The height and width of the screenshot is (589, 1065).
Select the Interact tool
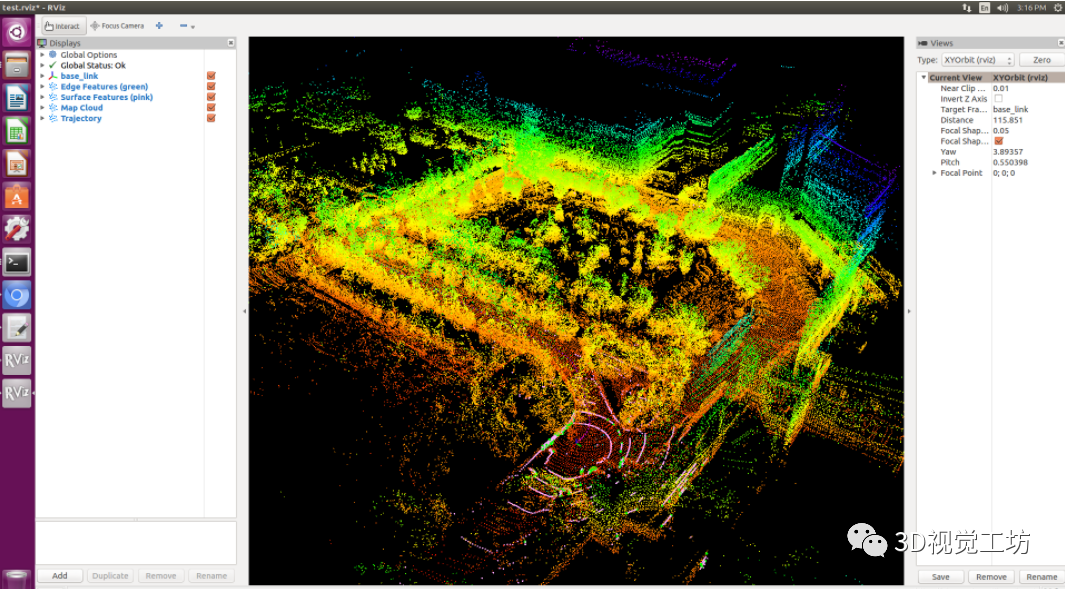click(63, 26)
